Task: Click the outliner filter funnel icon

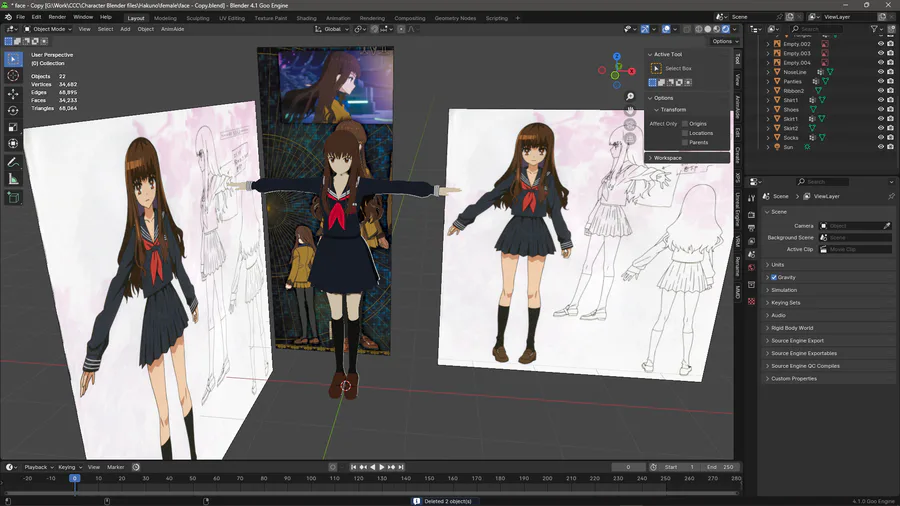Action: 874,29
